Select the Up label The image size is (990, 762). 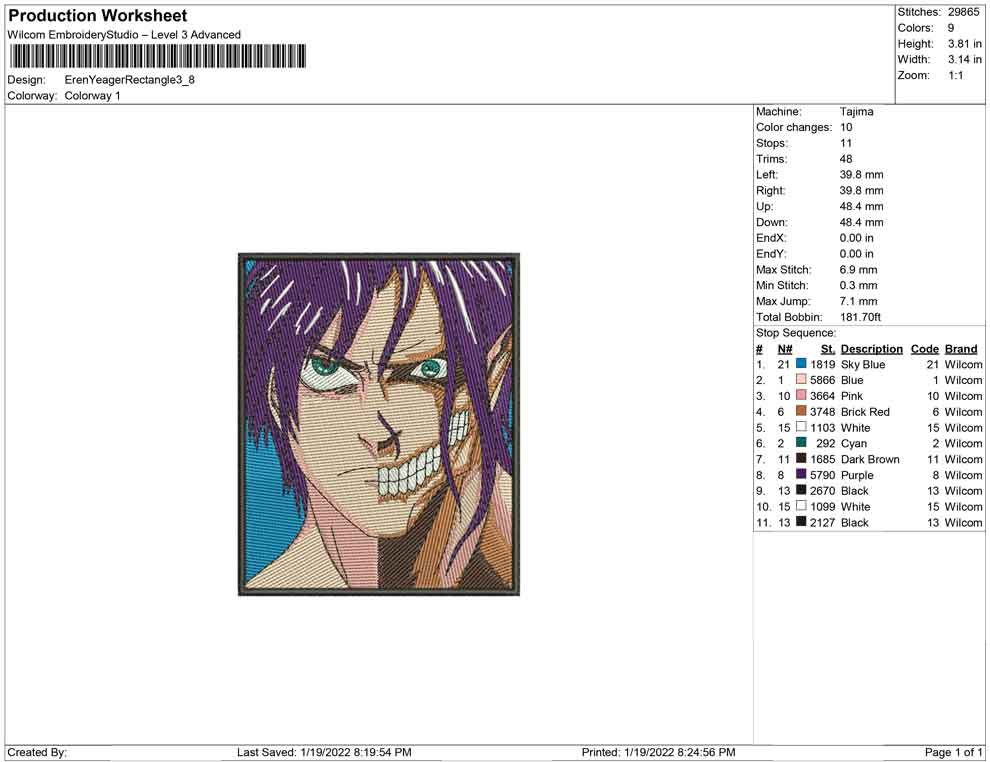point(765,206)
